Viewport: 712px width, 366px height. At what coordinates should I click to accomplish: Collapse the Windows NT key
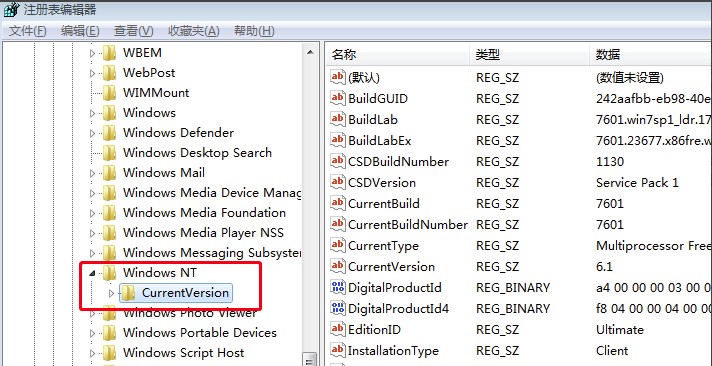click(93, 273)
